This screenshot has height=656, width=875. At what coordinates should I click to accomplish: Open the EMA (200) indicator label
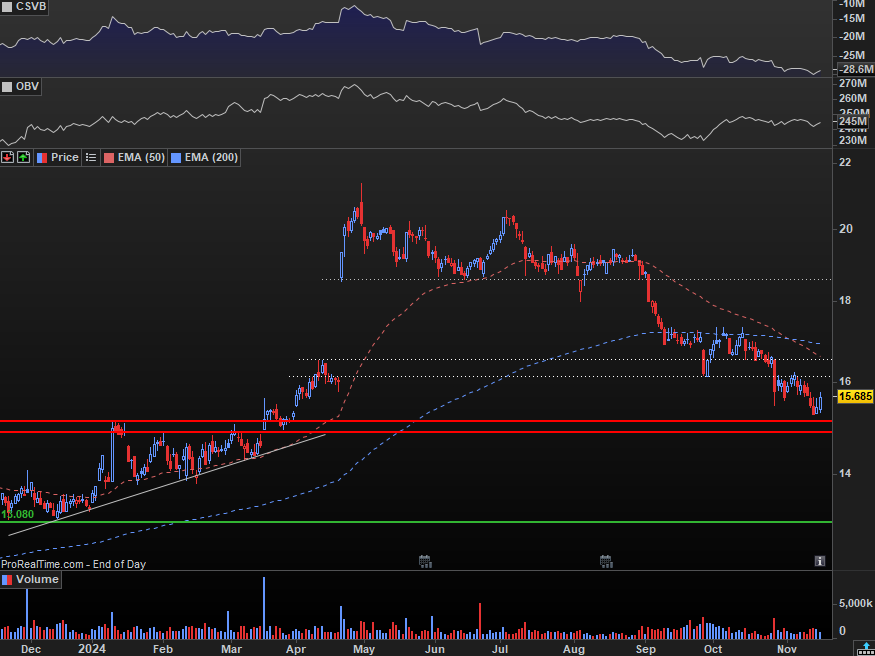211,158
